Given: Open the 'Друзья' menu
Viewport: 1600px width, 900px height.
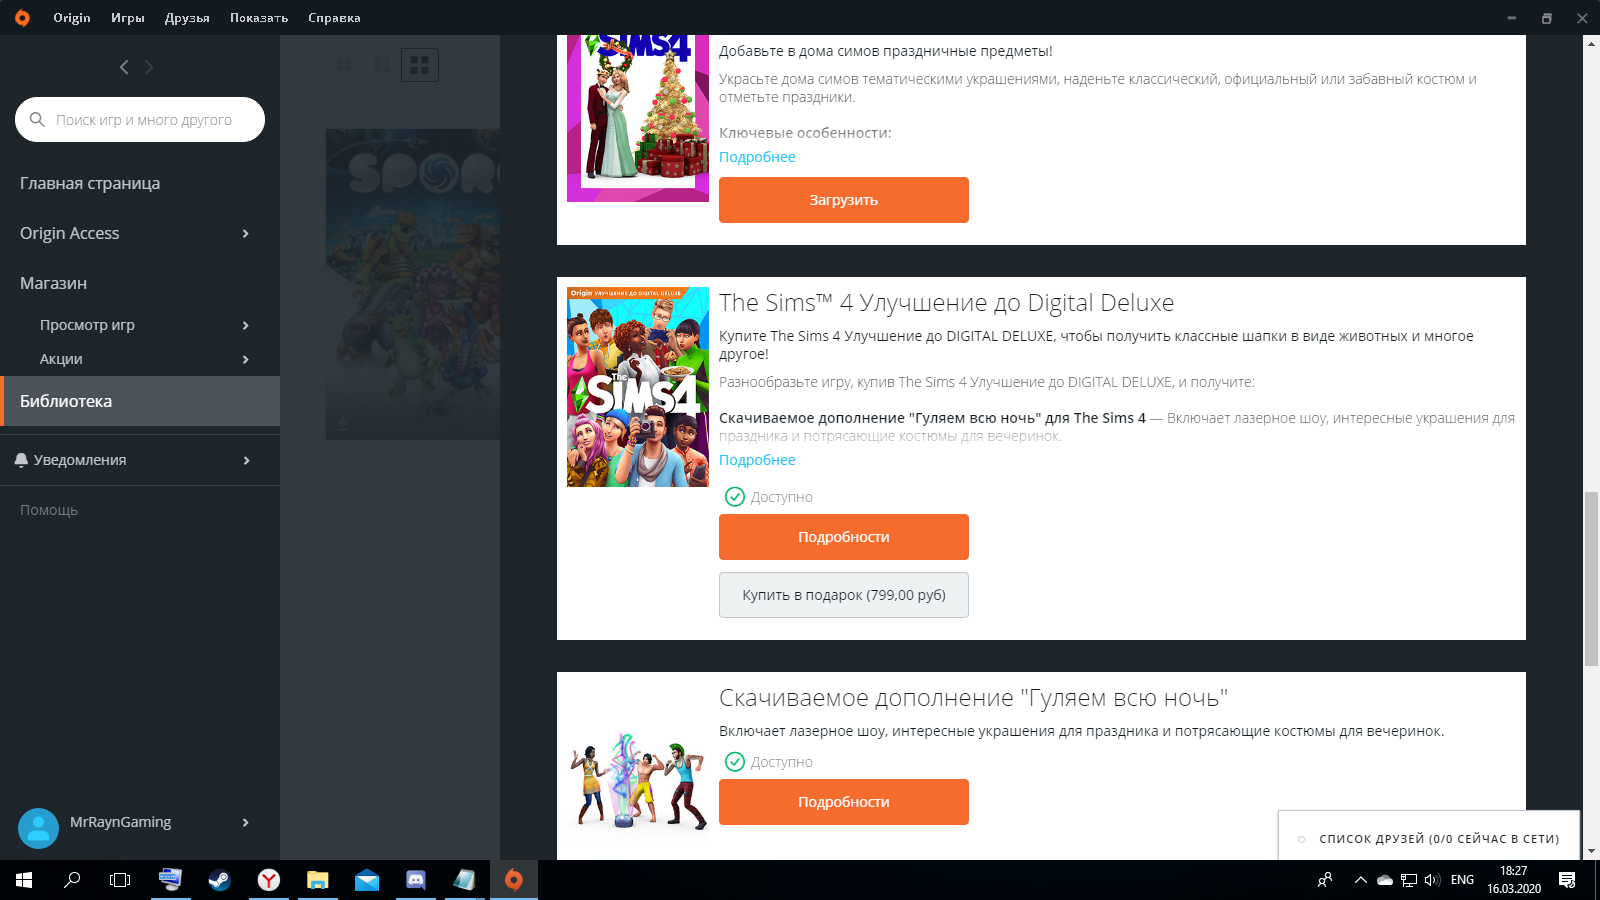Looking at the screenshot, I should 187,18.
